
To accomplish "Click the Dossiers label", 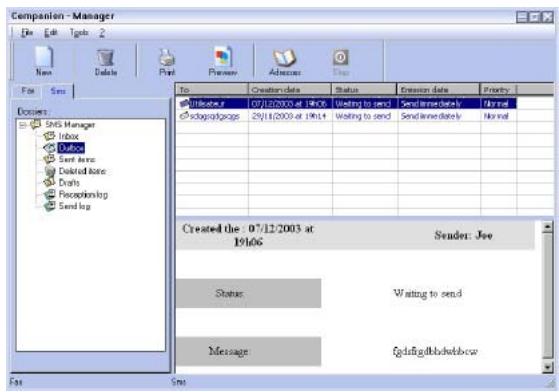I will pos(32,112).
